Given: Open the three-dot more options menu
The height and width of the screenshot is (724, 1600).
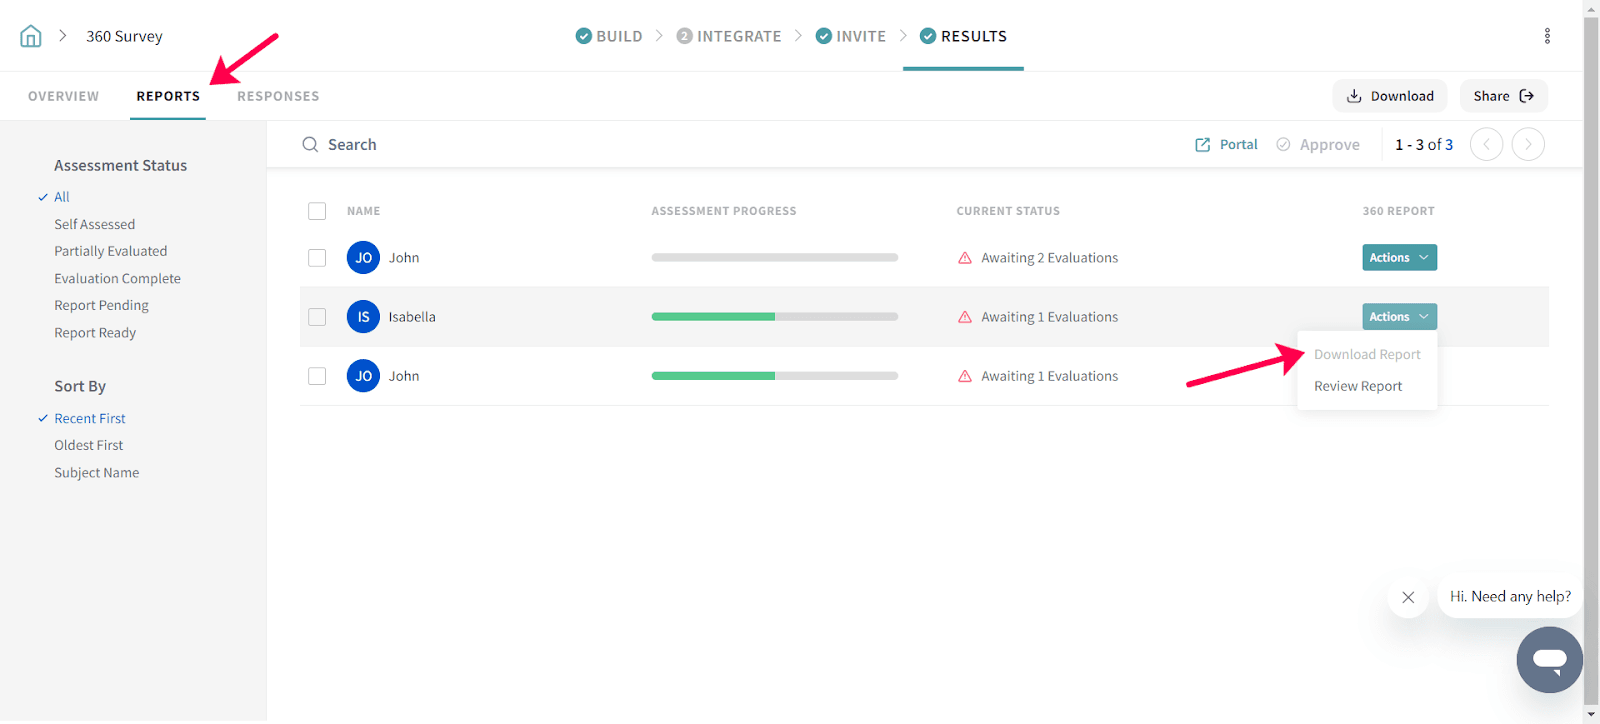Looking at the screenshot, I should (1547, 36).
